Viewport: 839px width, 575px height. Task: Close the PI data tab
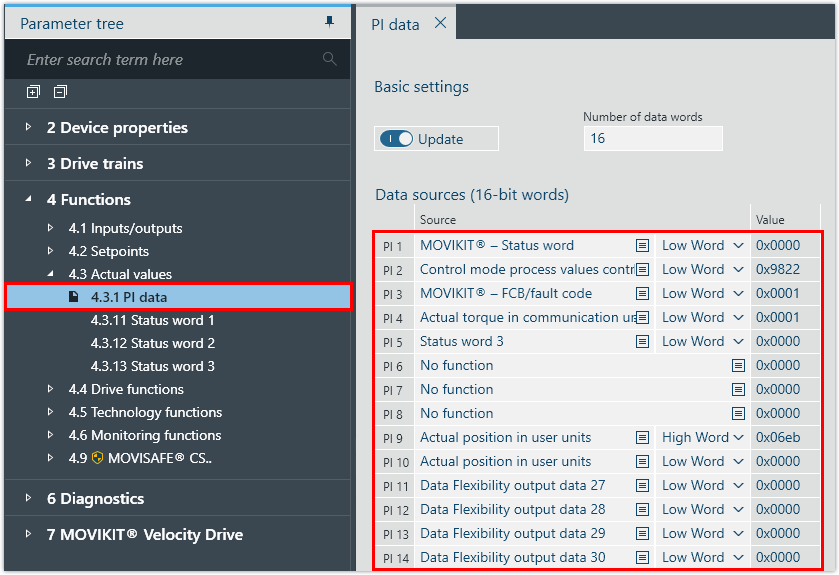pyautogui.click(x=440, y=24)
